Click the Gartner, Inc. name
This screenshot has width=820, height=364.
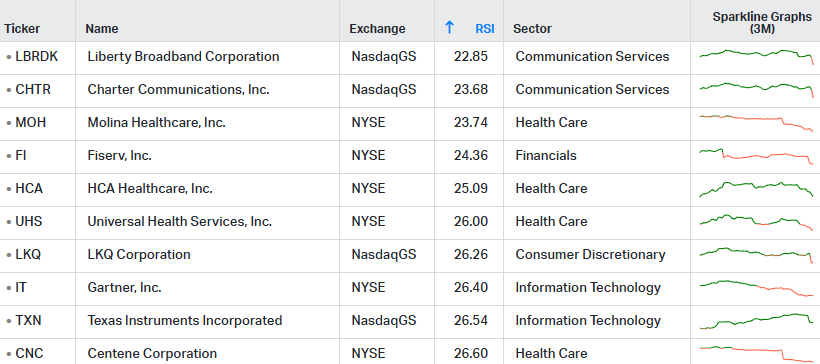[124, 288]
